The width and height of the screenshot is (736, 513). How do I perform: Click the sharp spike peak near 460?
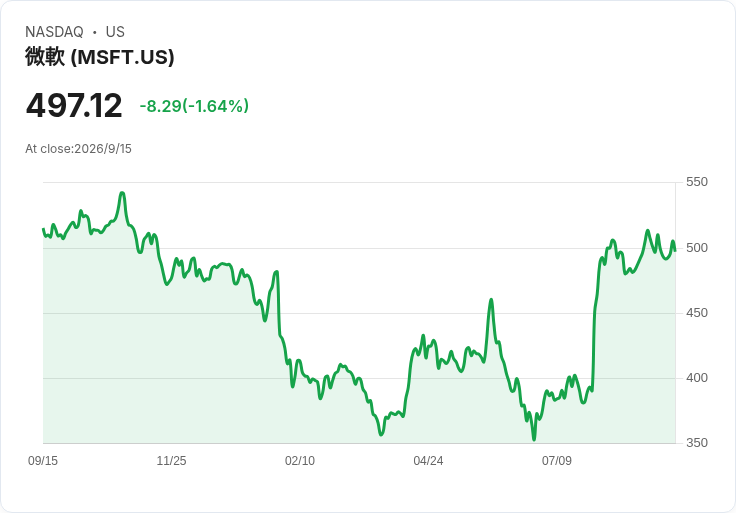pos(491,299)
